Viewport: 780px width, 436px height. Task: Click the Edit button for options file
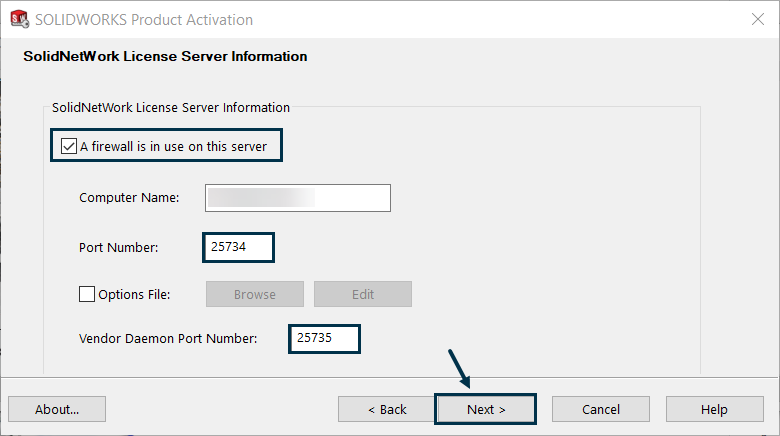(363, 294)
